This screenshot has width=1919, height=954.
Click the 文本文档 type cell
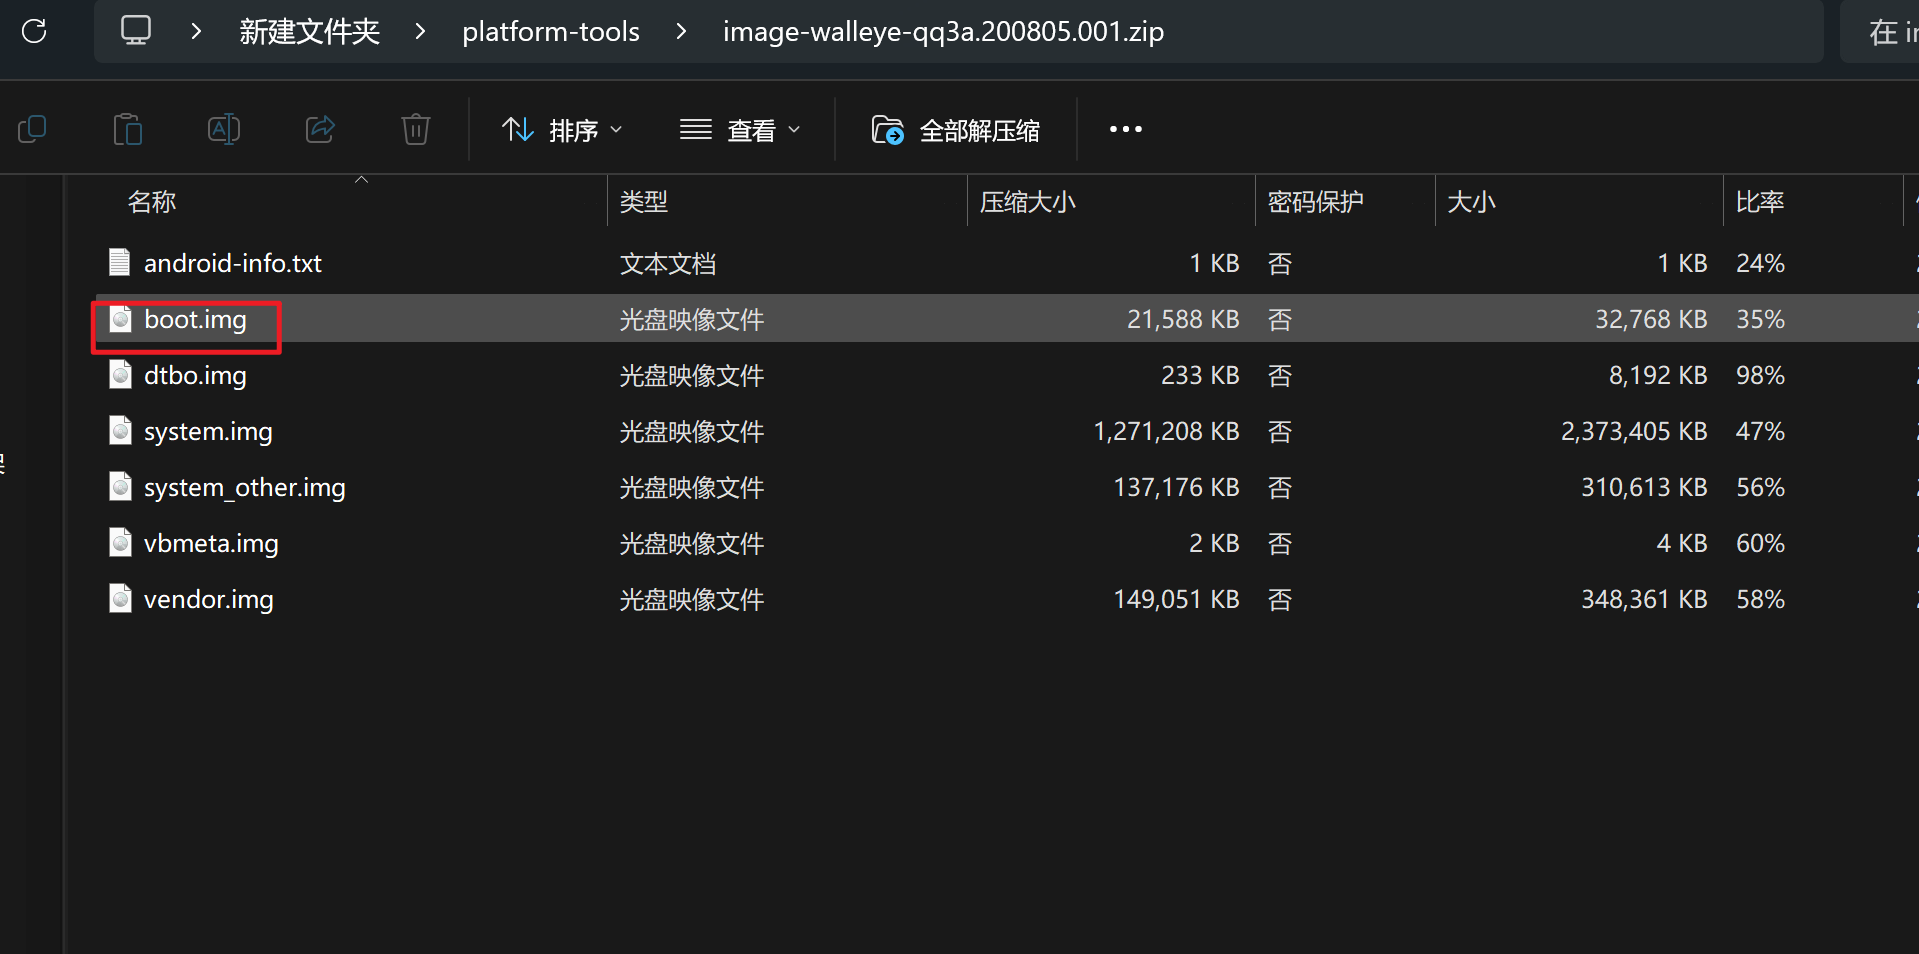tap(668, 263)
